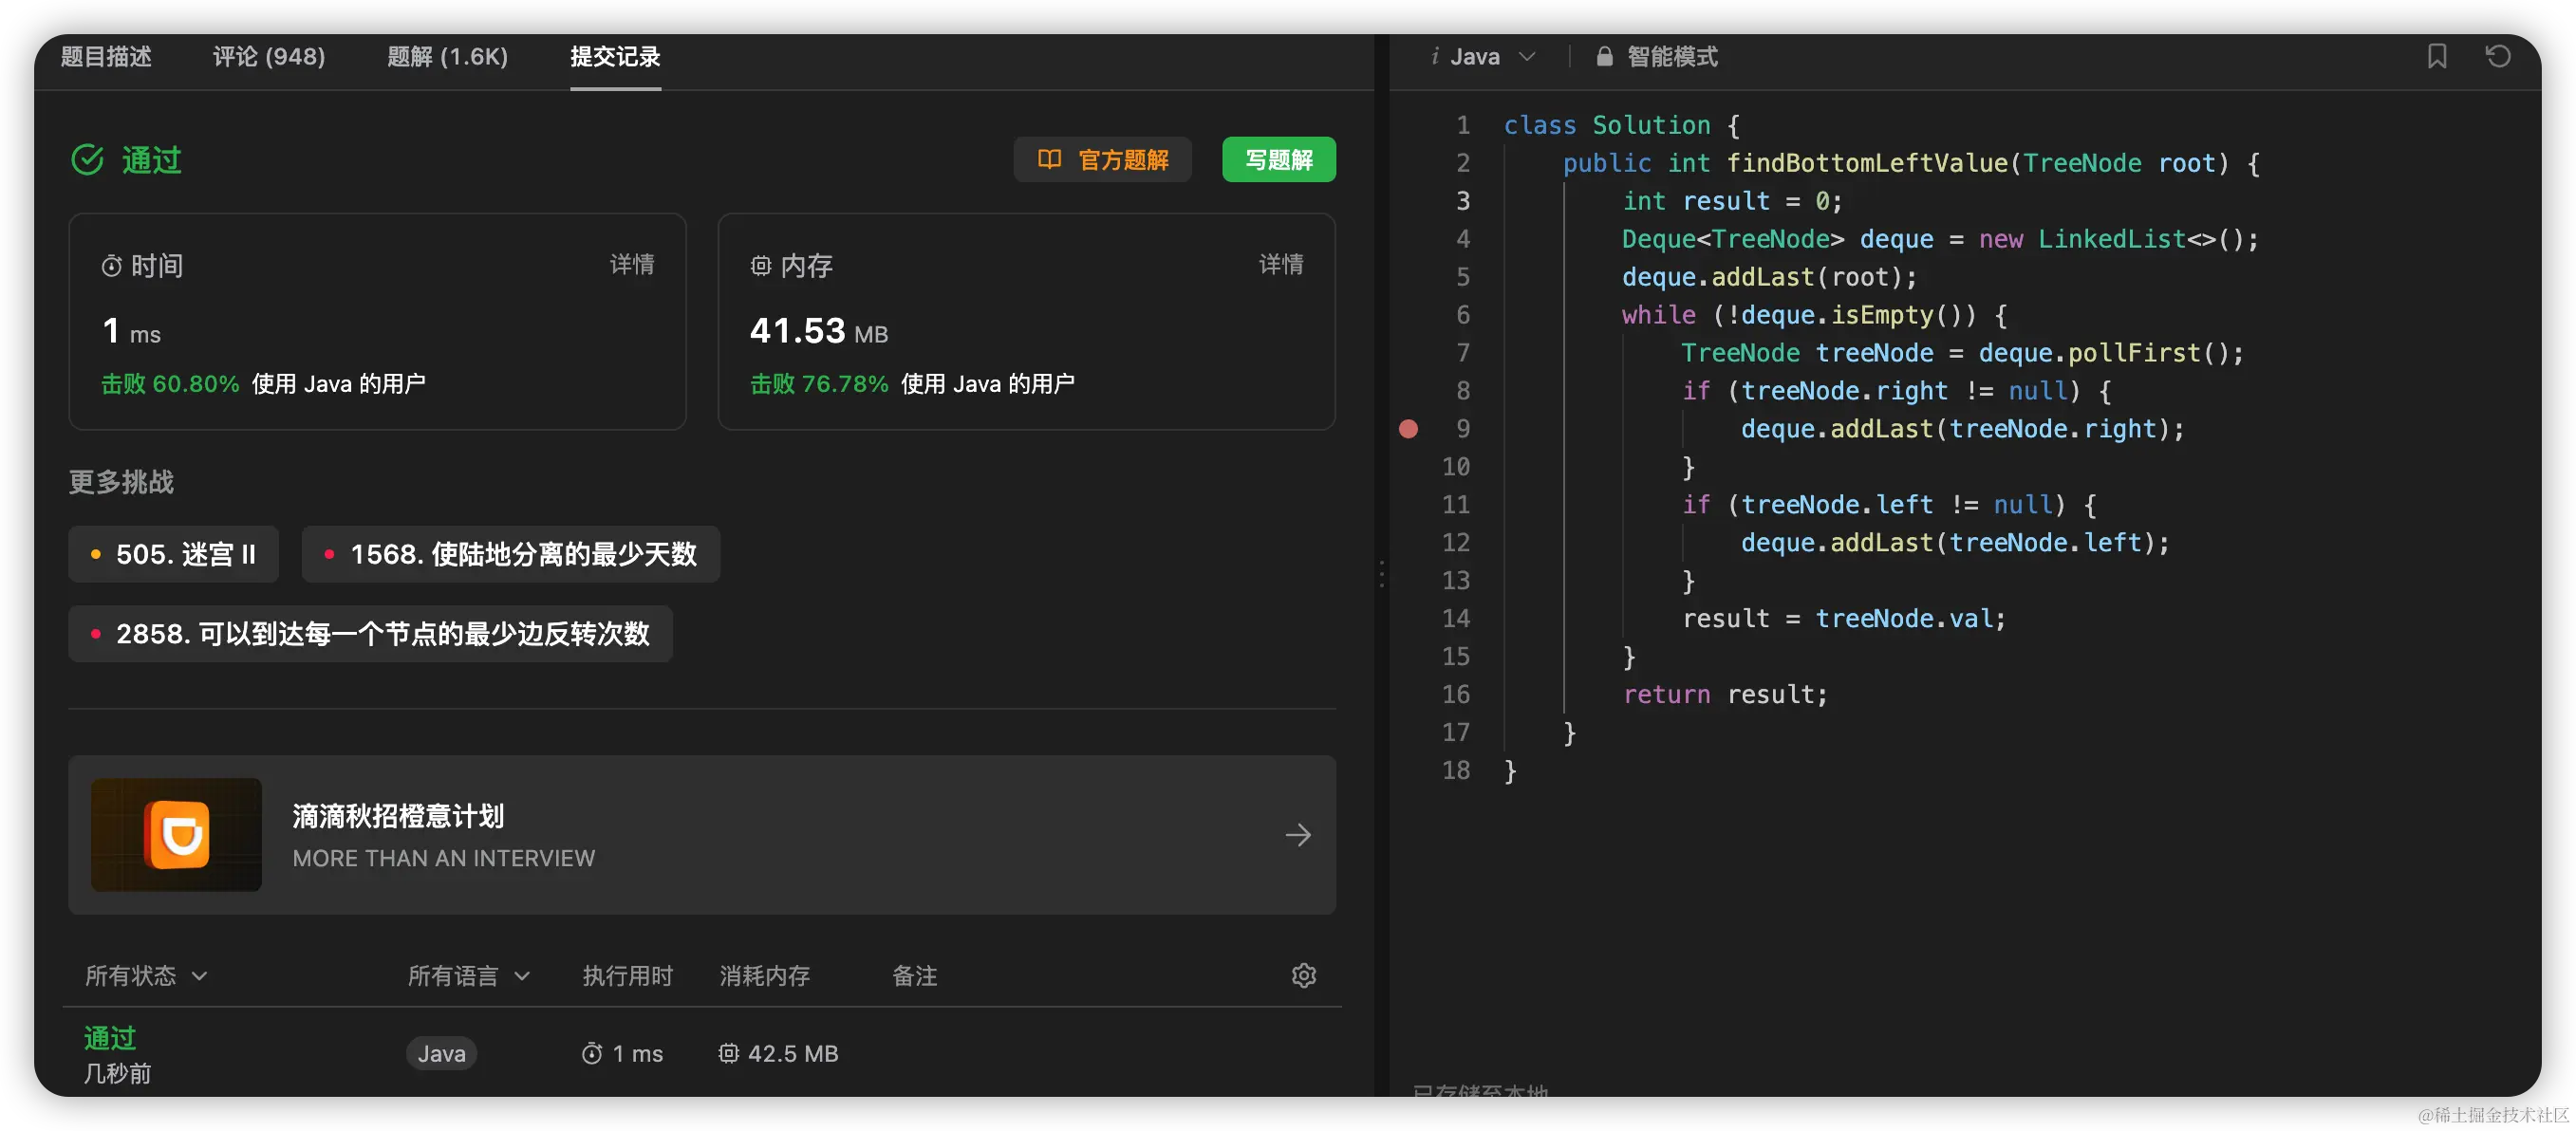This screenshot has height=1131, width=2576.
Task: Expand the 所有状态 status filter
Action: click(x=146, y=975)
